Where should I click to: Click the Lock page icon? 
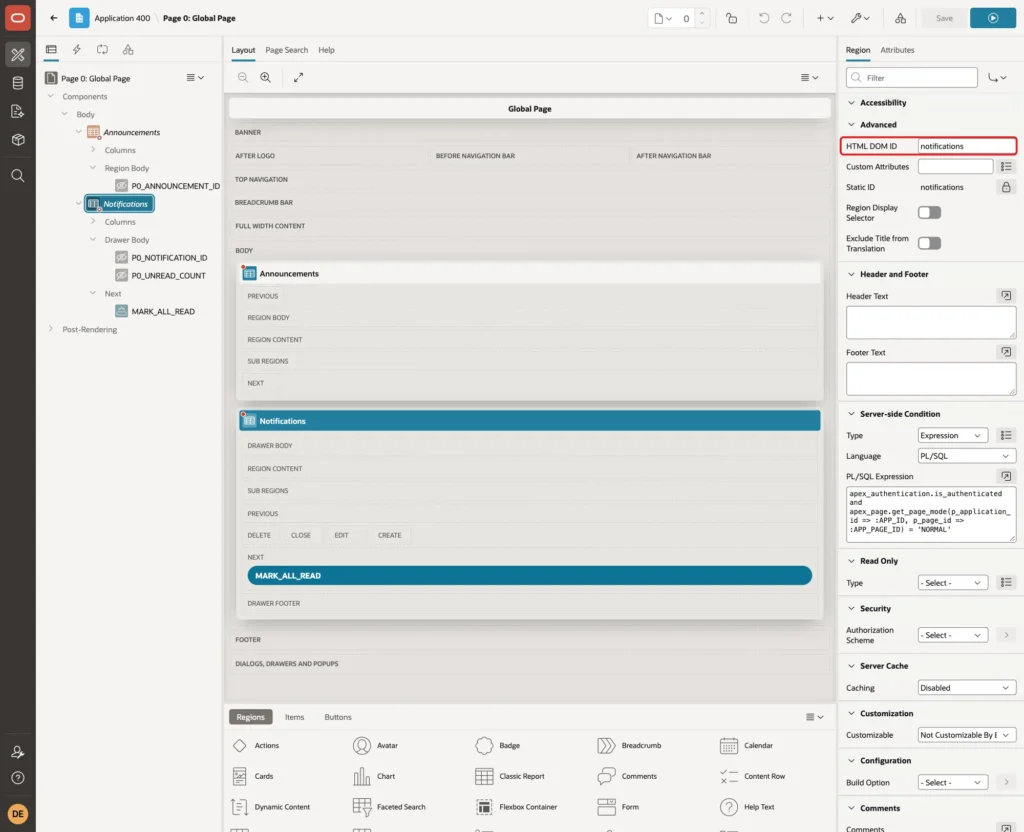point(731,18)
